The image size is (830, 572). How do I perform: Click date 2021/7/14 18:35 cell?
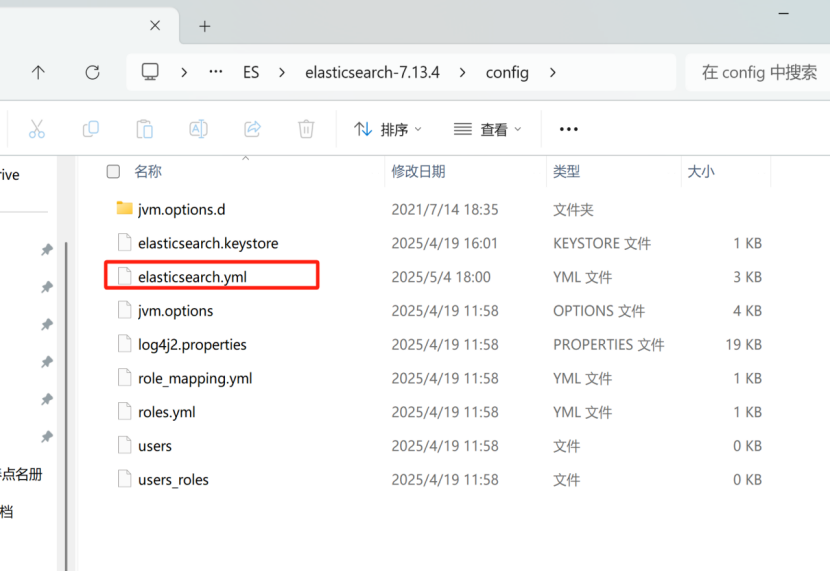pyautogui.click(x=445, y=210)
